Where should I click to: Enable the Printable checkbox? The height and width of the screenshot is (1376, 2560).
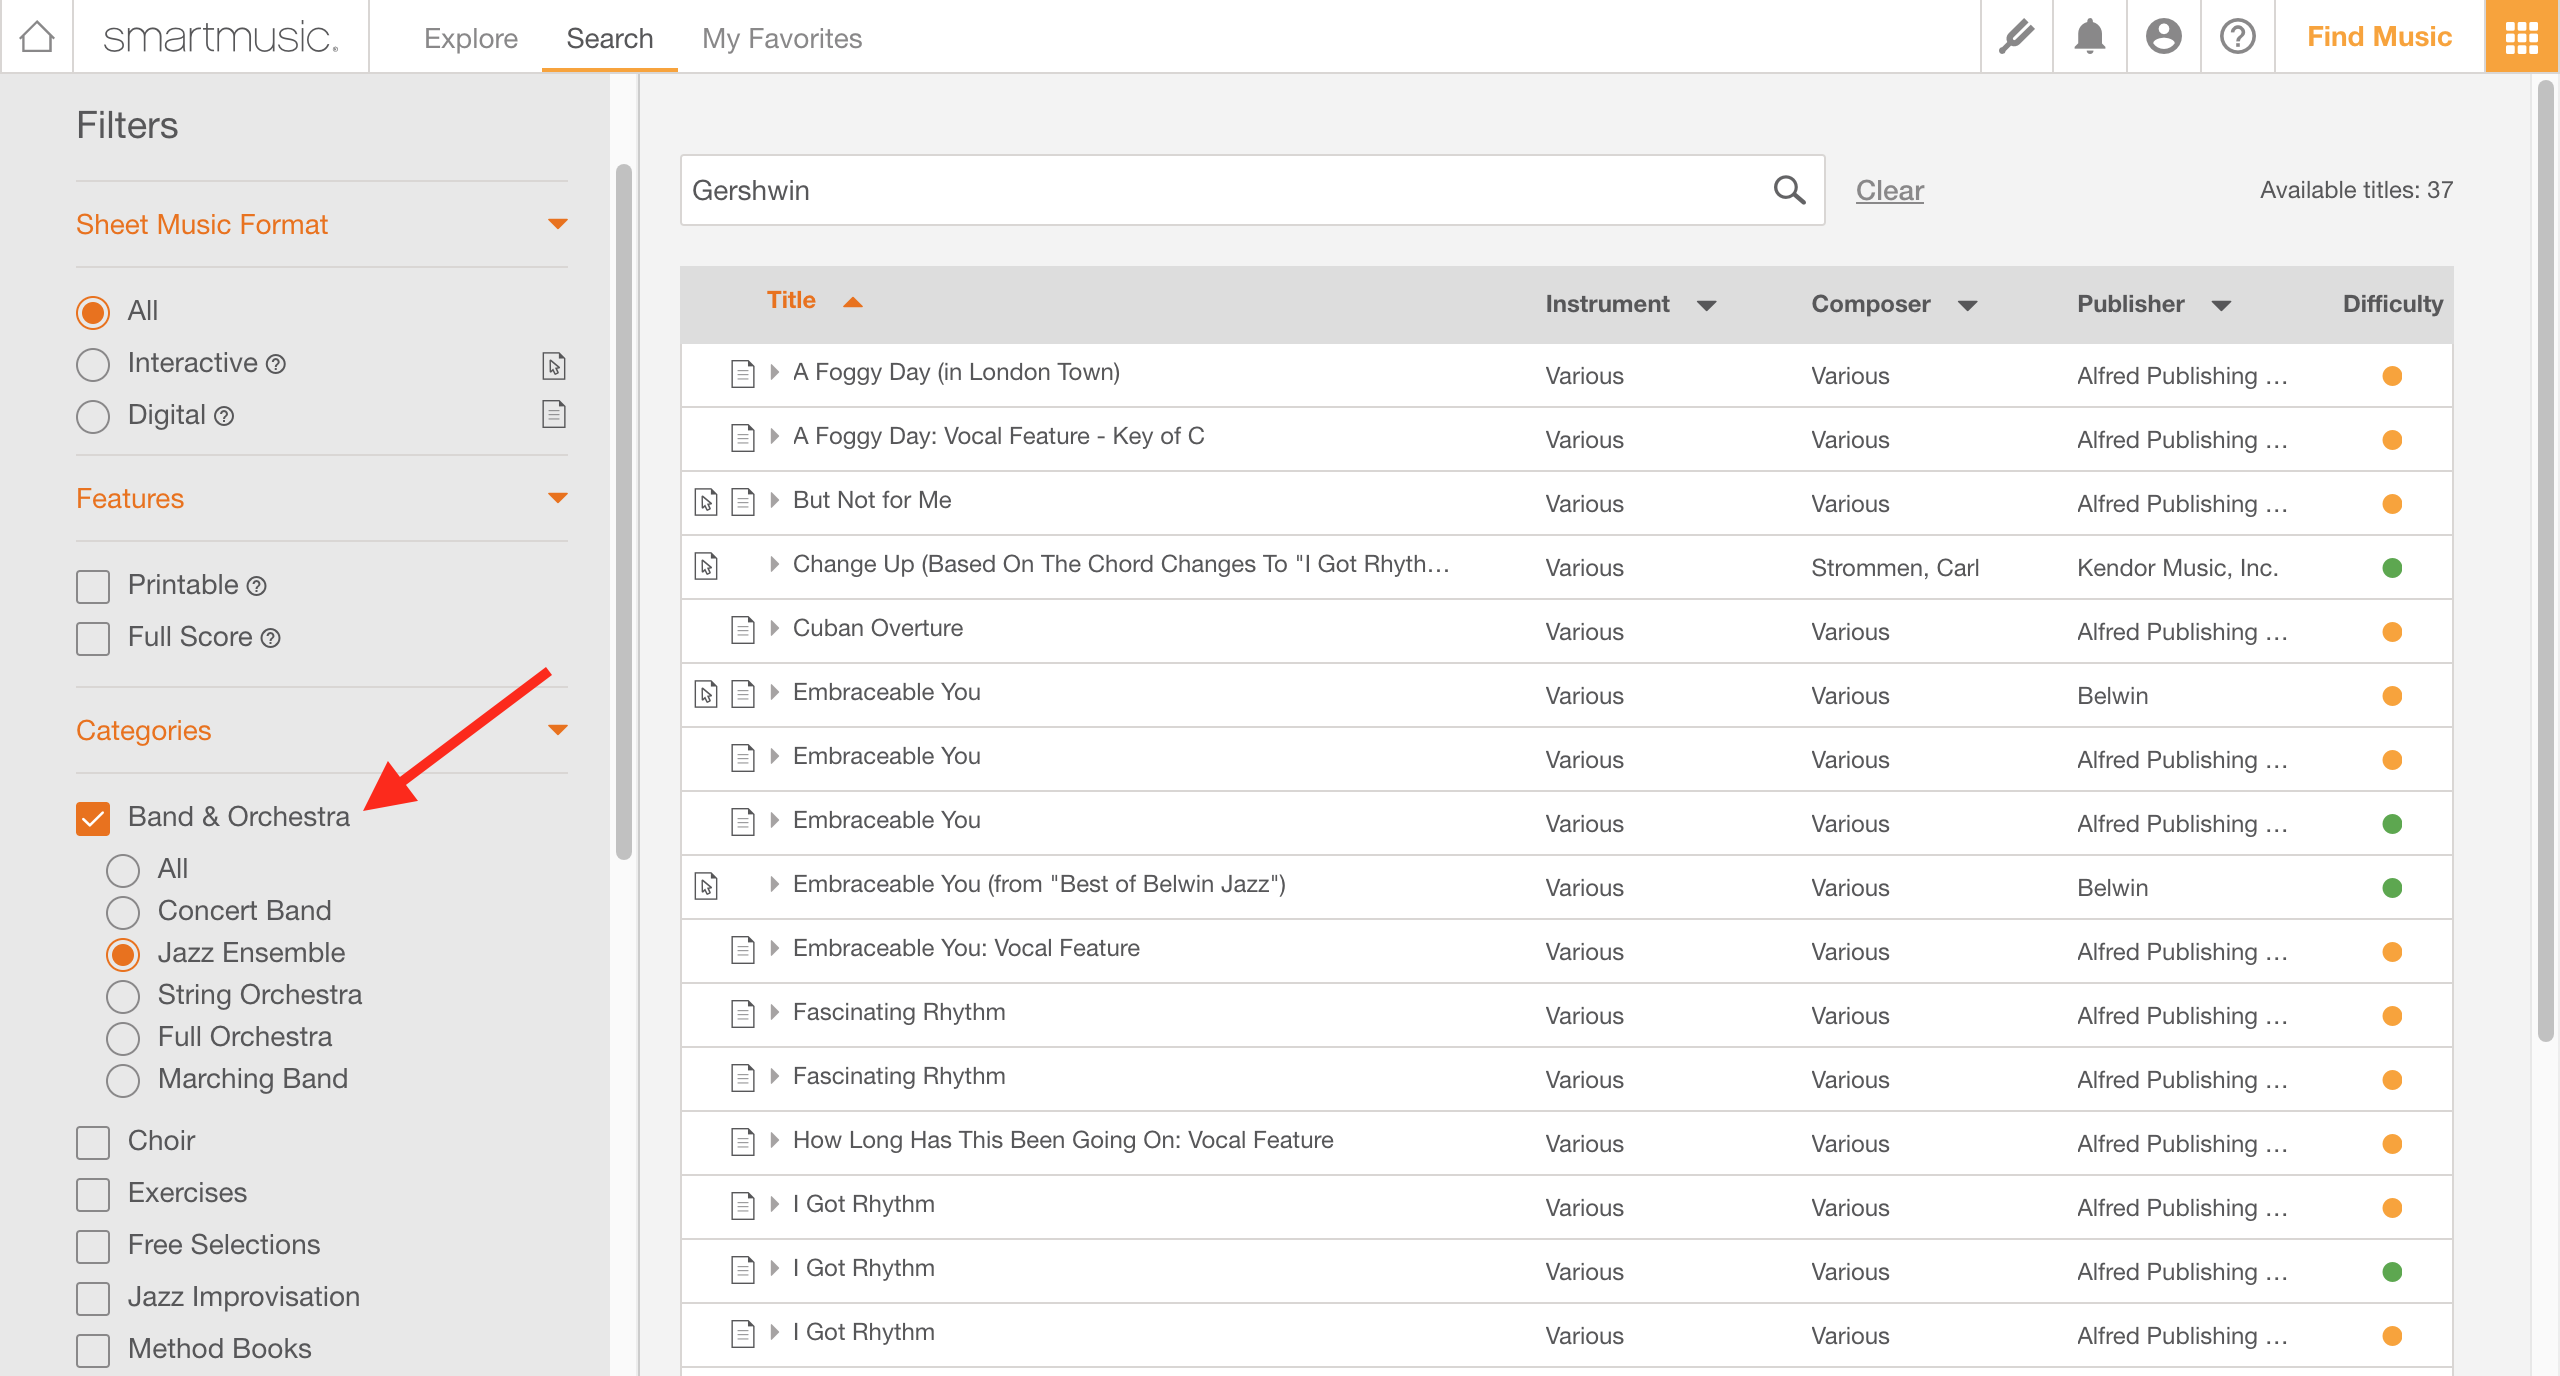tap(93, 586)
